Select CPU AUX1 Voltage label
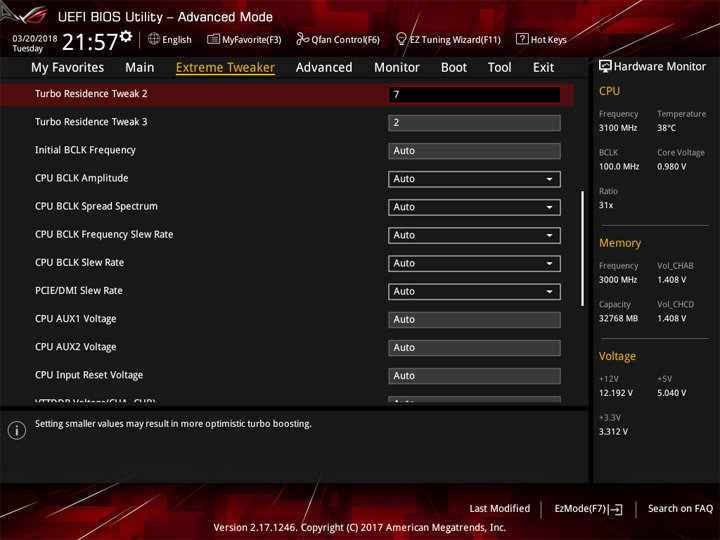Screen dimensions: 720x540 [75, 319]
